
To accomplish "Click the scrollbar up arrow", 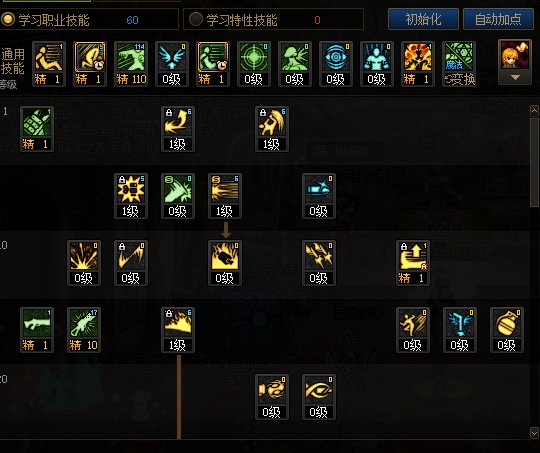I will 534,111.
